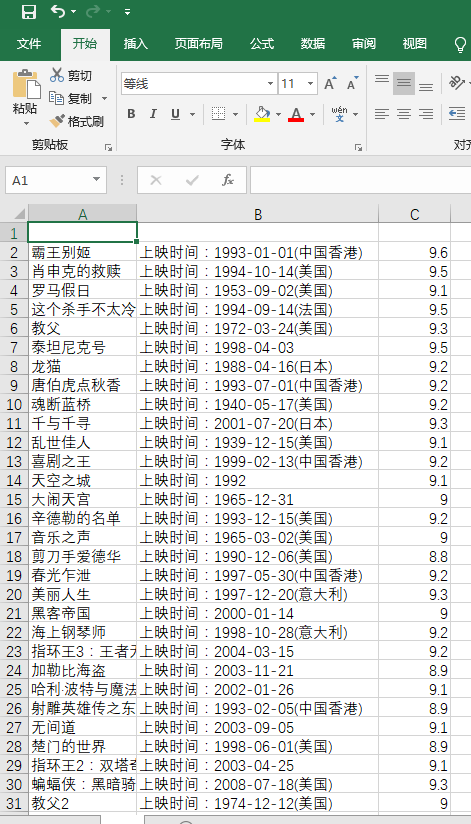Click the insert function fx icon
The height and width of the screenshot is (824, 471).
pyautogui.click(x=228, y=180)
